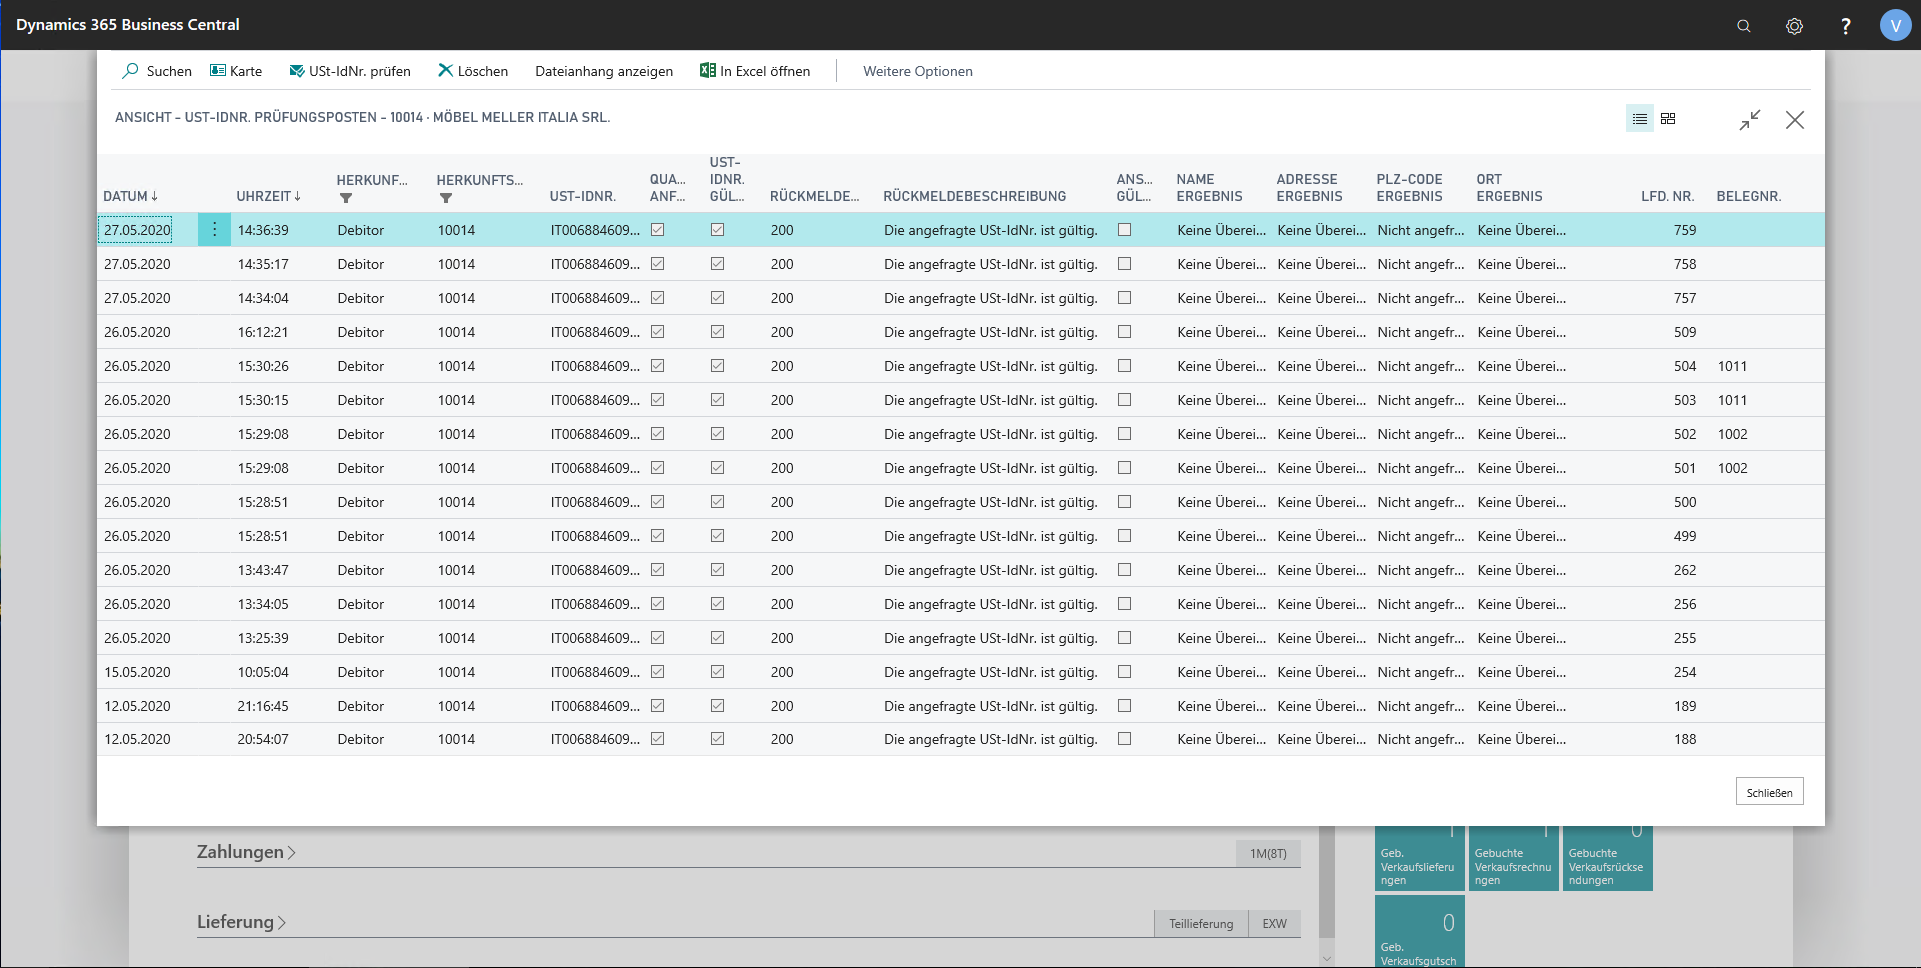Click the EXW value in Lieferung

1274,923
